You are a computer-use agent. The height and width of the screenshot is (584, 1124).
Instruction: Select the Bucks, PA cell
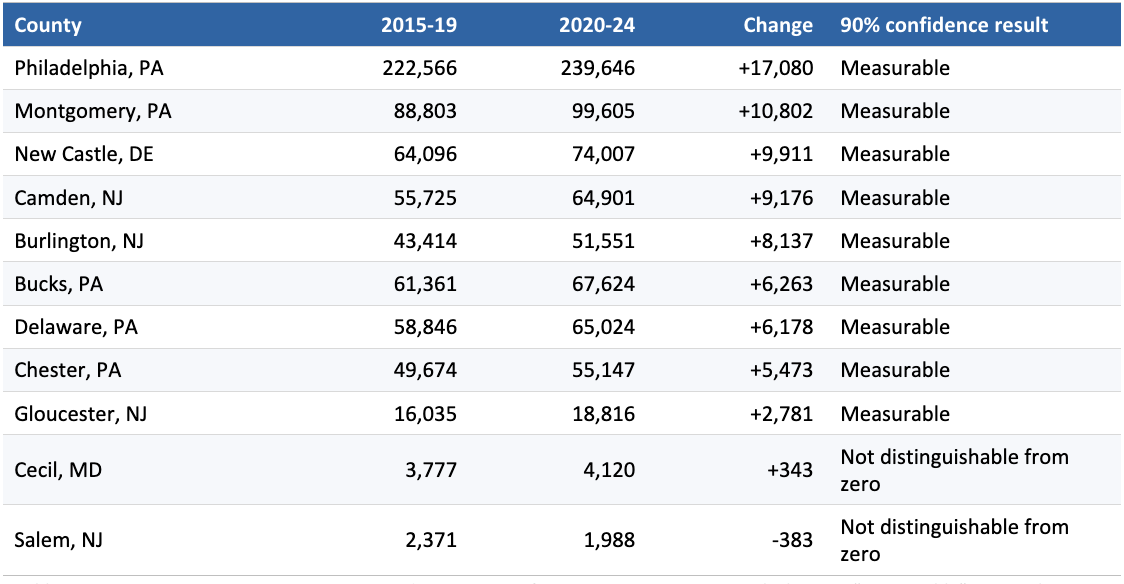(x=59, y=284)
